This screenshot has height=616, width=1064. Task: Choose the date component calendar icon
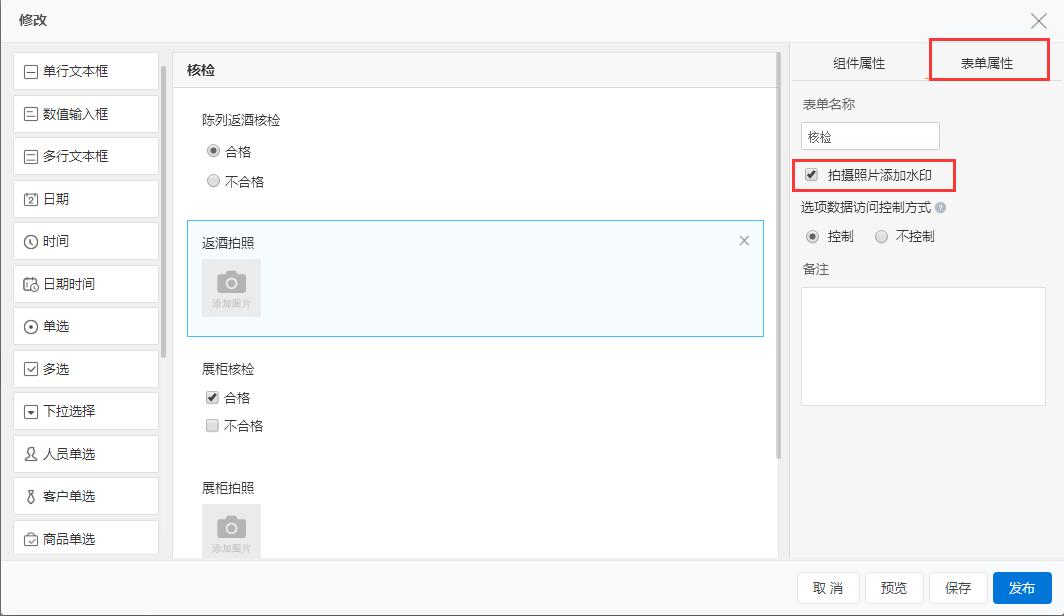pos(31,199)
